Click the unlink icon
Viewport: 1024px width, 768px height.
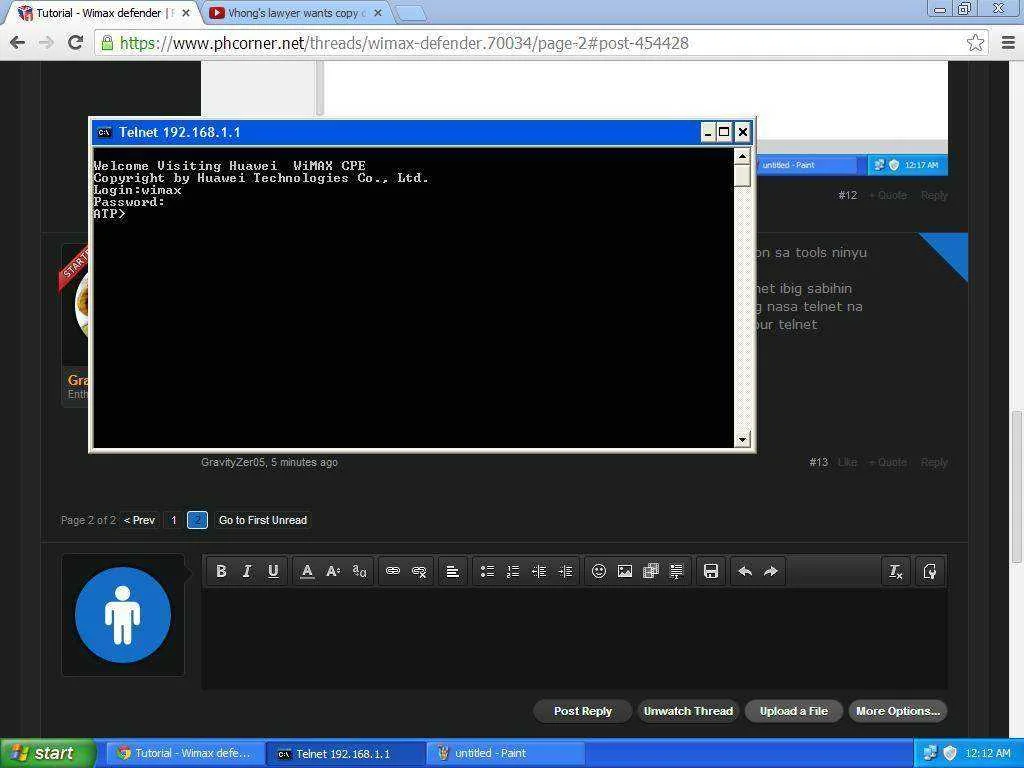(x=419, y=571)
